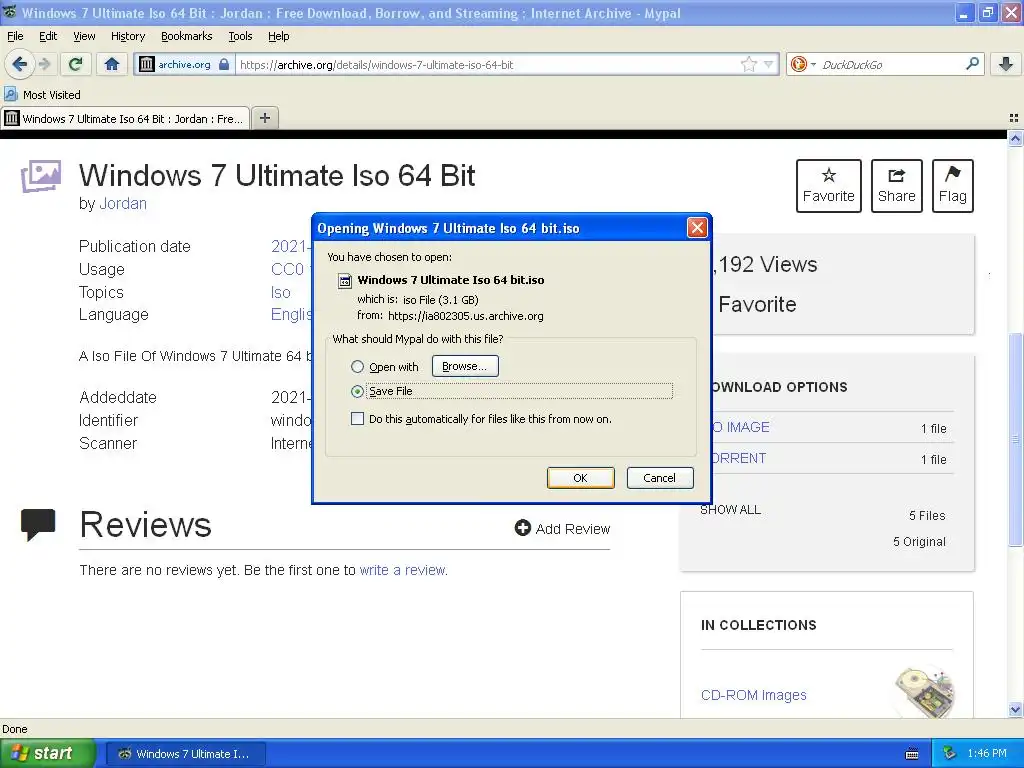Open a new tab with plus button
Image resolution: width=1024 pixels, height=768 pixels.
coord(264,118)
